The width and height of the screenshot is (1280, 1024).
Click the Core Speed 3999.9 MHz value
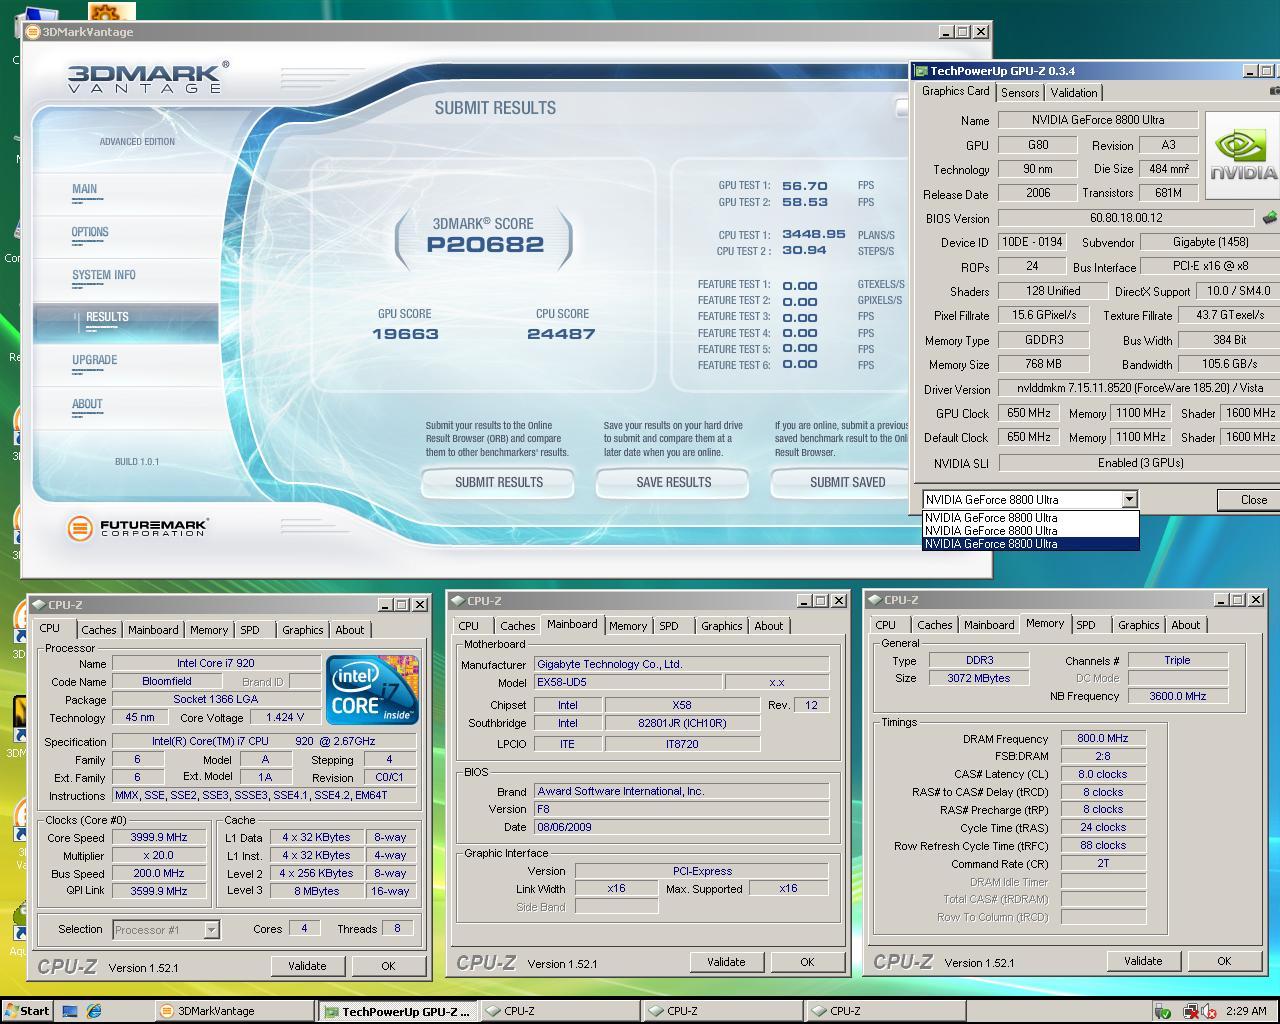coord(159,838)
